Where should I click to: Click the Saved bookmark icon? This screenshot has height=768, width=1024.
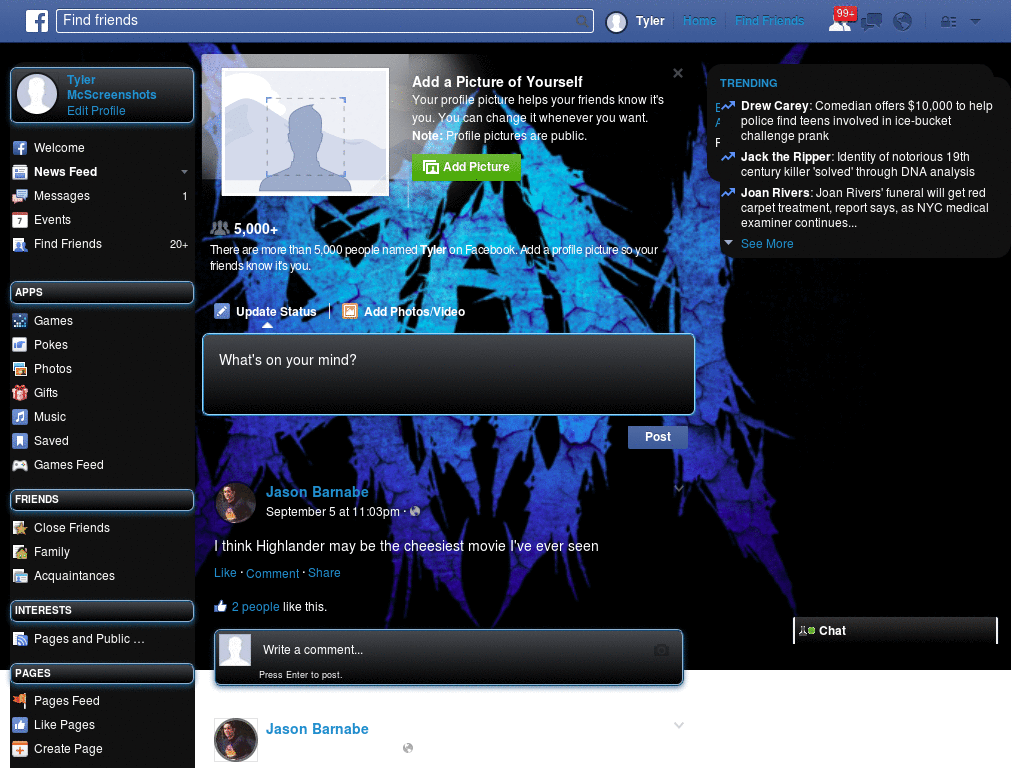click(20, 441)
